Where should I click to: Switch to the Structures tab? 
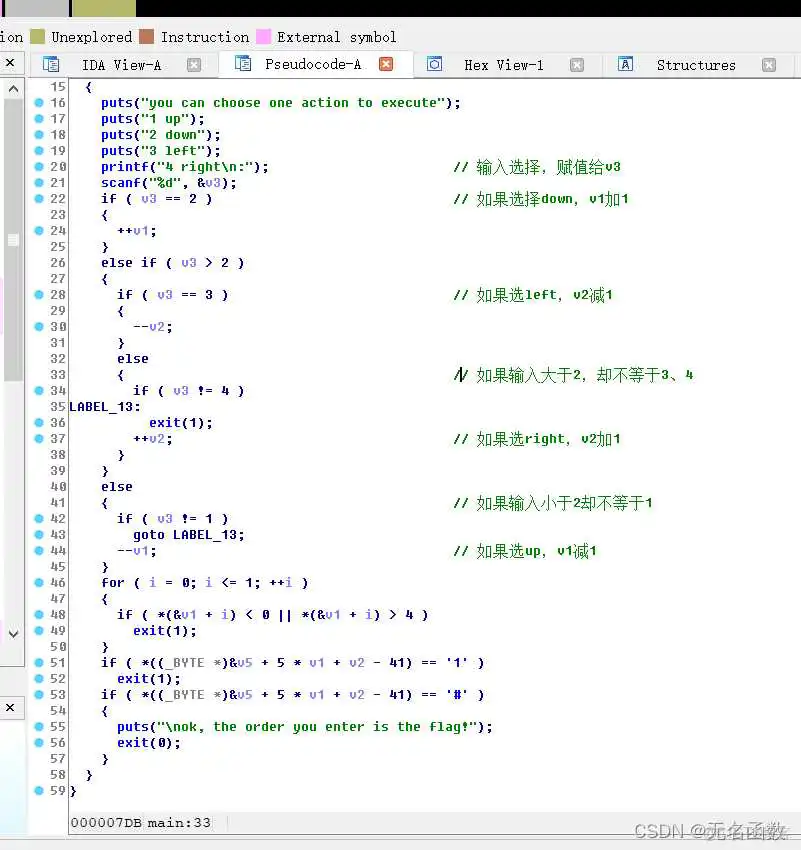(x=695, y=64)
